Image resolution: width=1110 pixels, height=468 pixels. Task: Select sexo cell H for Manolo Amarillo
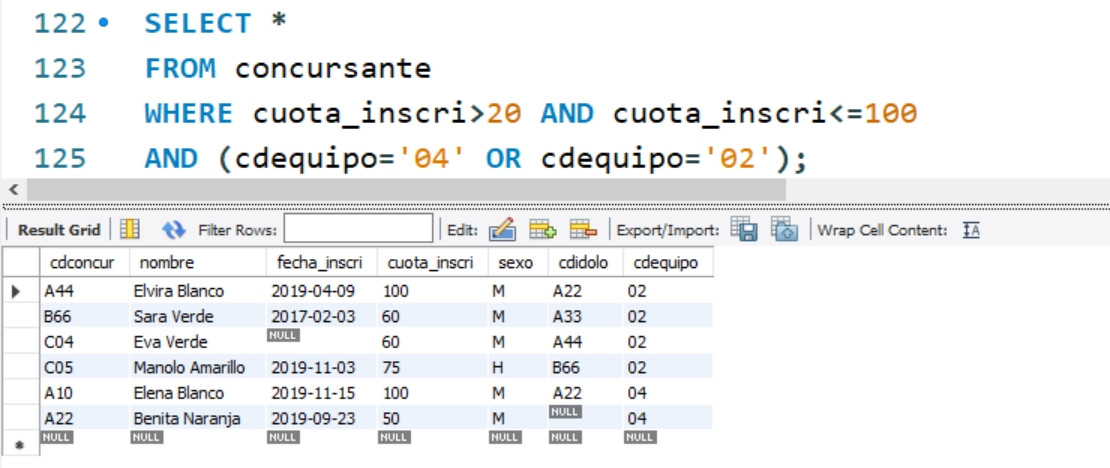pyautogui.click(x=518, y=367)
